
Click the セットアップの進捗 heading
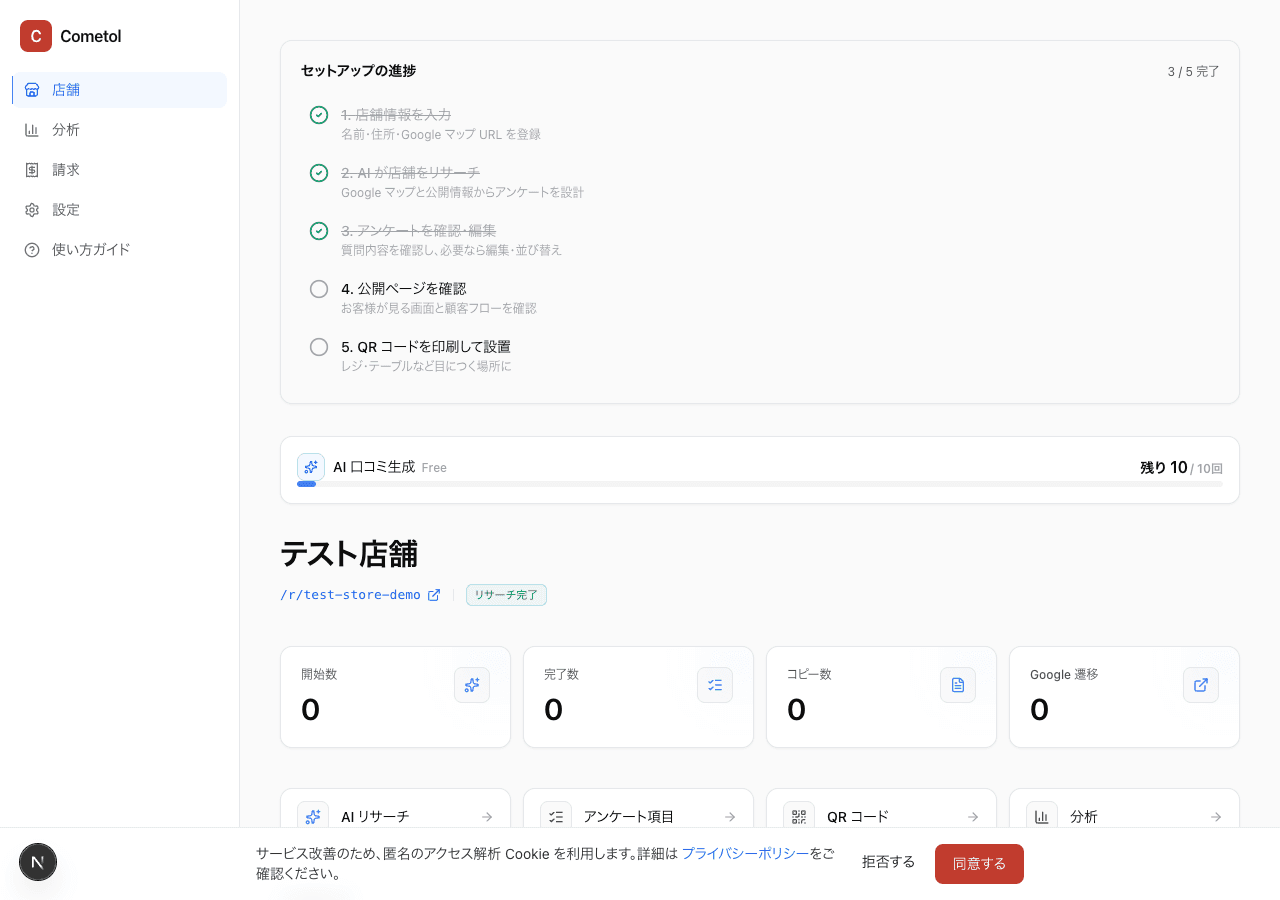pyautogui.click(x=358, y=71)
